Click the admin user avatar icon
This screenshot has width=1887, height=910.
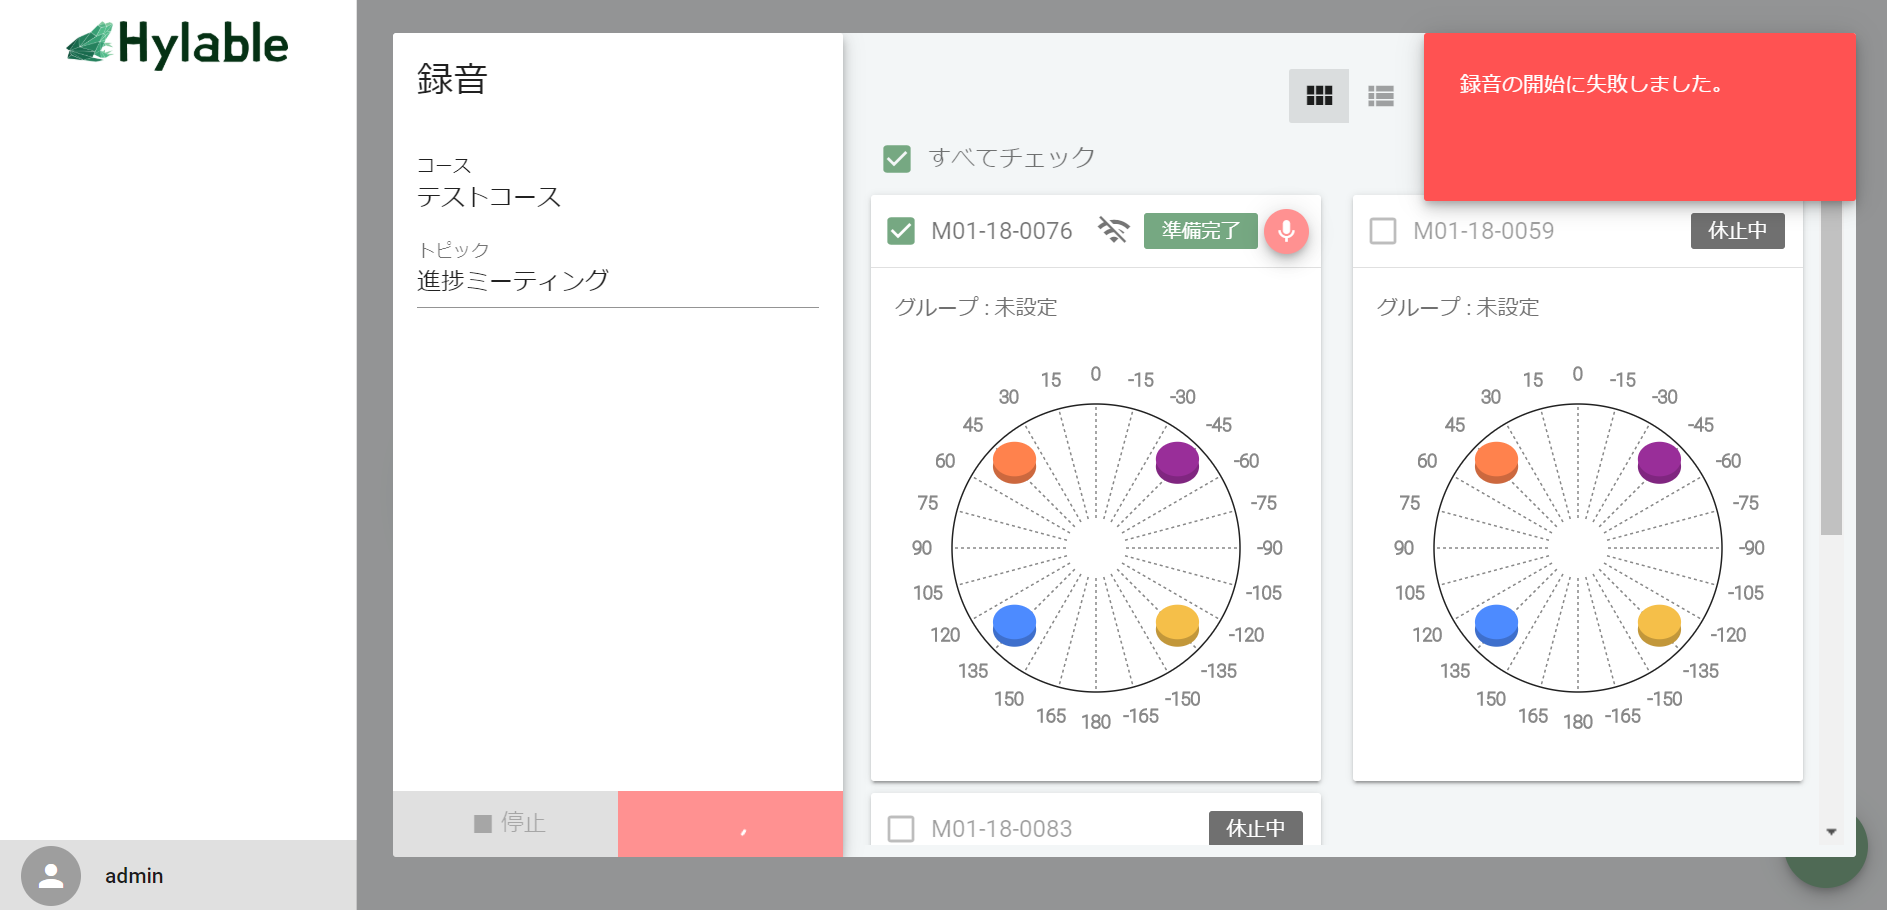point(50,876)
